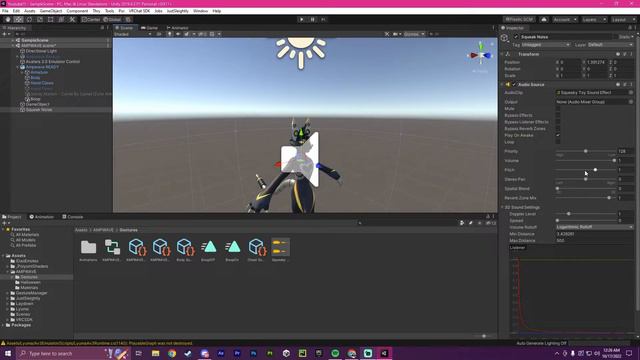This screenshot has height=360, width=640.
Task: Open the cloud services icon
Action: pyautogui.click(x=544, y=19)
